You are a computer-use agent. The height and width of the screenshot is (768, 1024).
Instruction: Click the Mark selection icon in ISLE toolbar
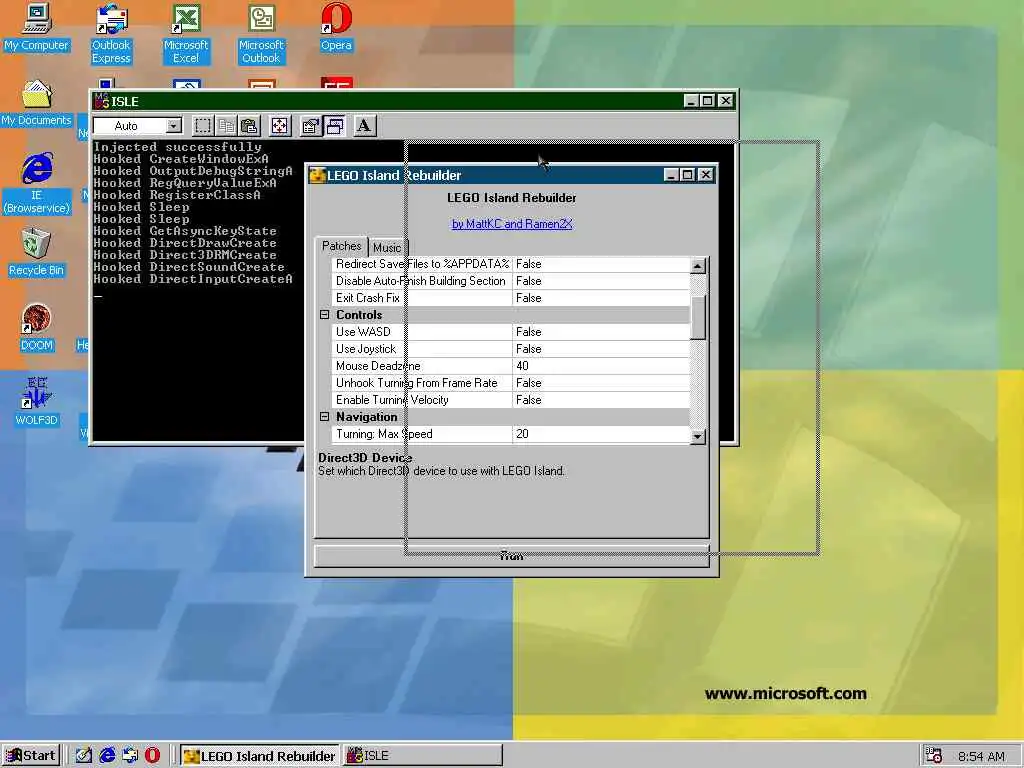[203, 125]
